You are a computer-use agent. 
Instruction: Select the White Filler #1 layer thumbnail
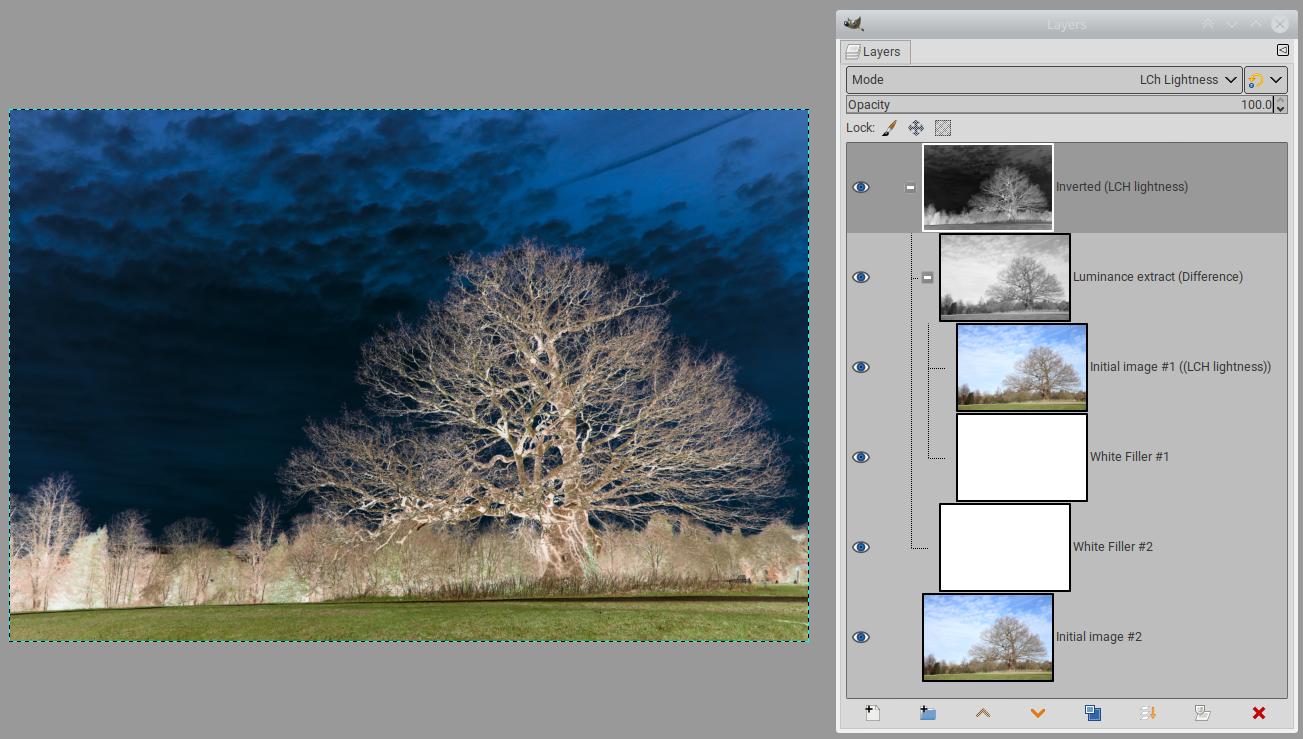(1021, 457)
